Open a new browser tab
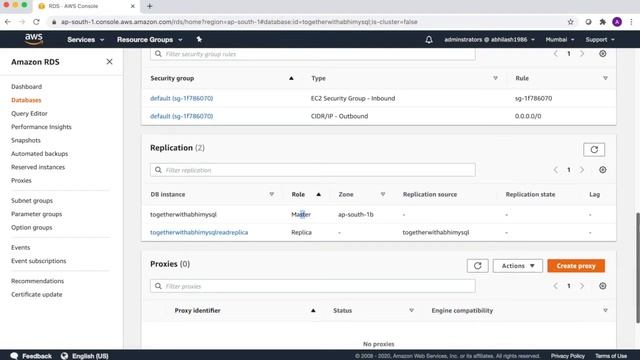 [x=149, y=6]
